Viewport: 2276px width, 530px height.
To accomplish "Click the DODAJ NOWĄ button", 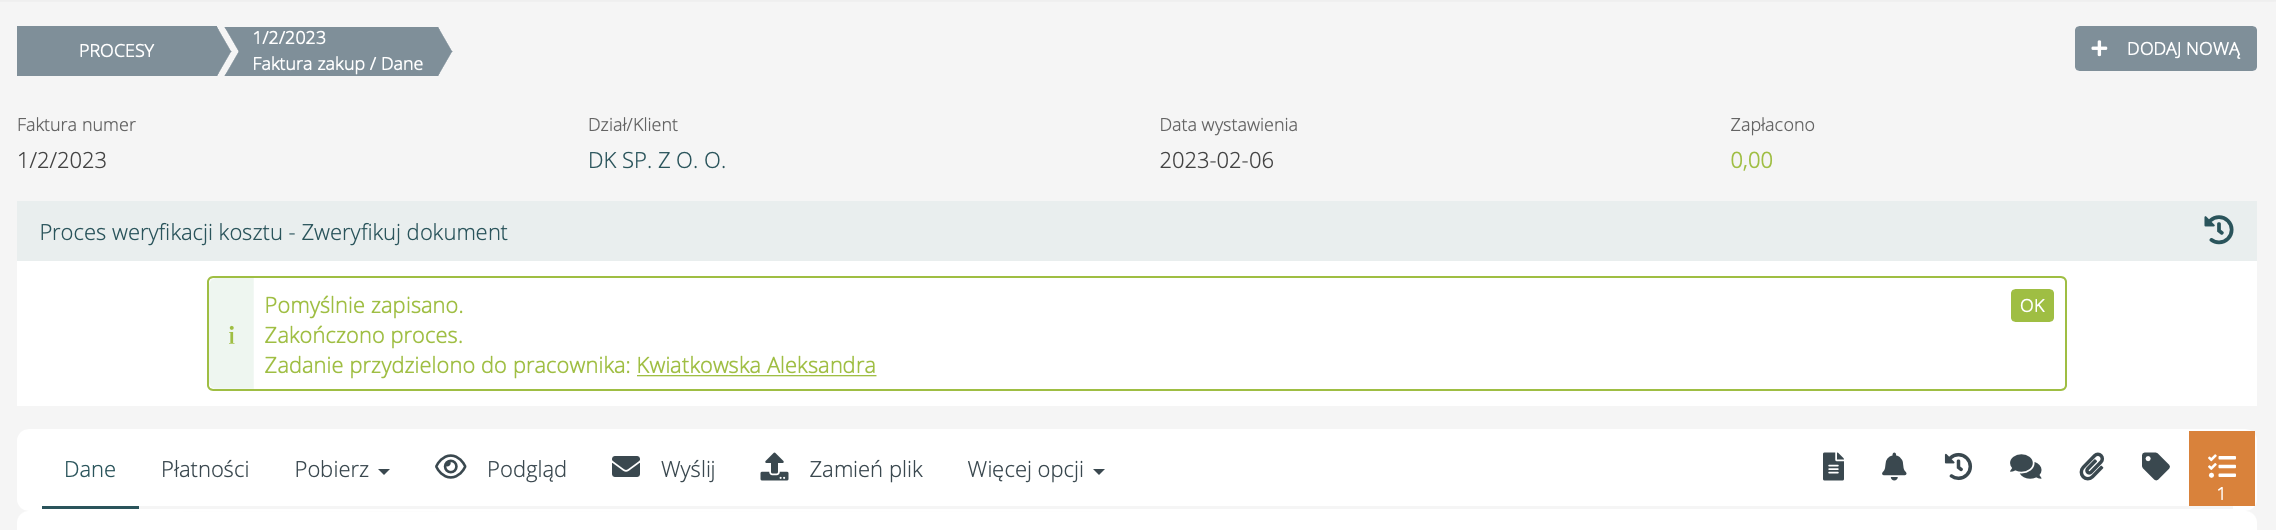I will [x=2165, y=49].
